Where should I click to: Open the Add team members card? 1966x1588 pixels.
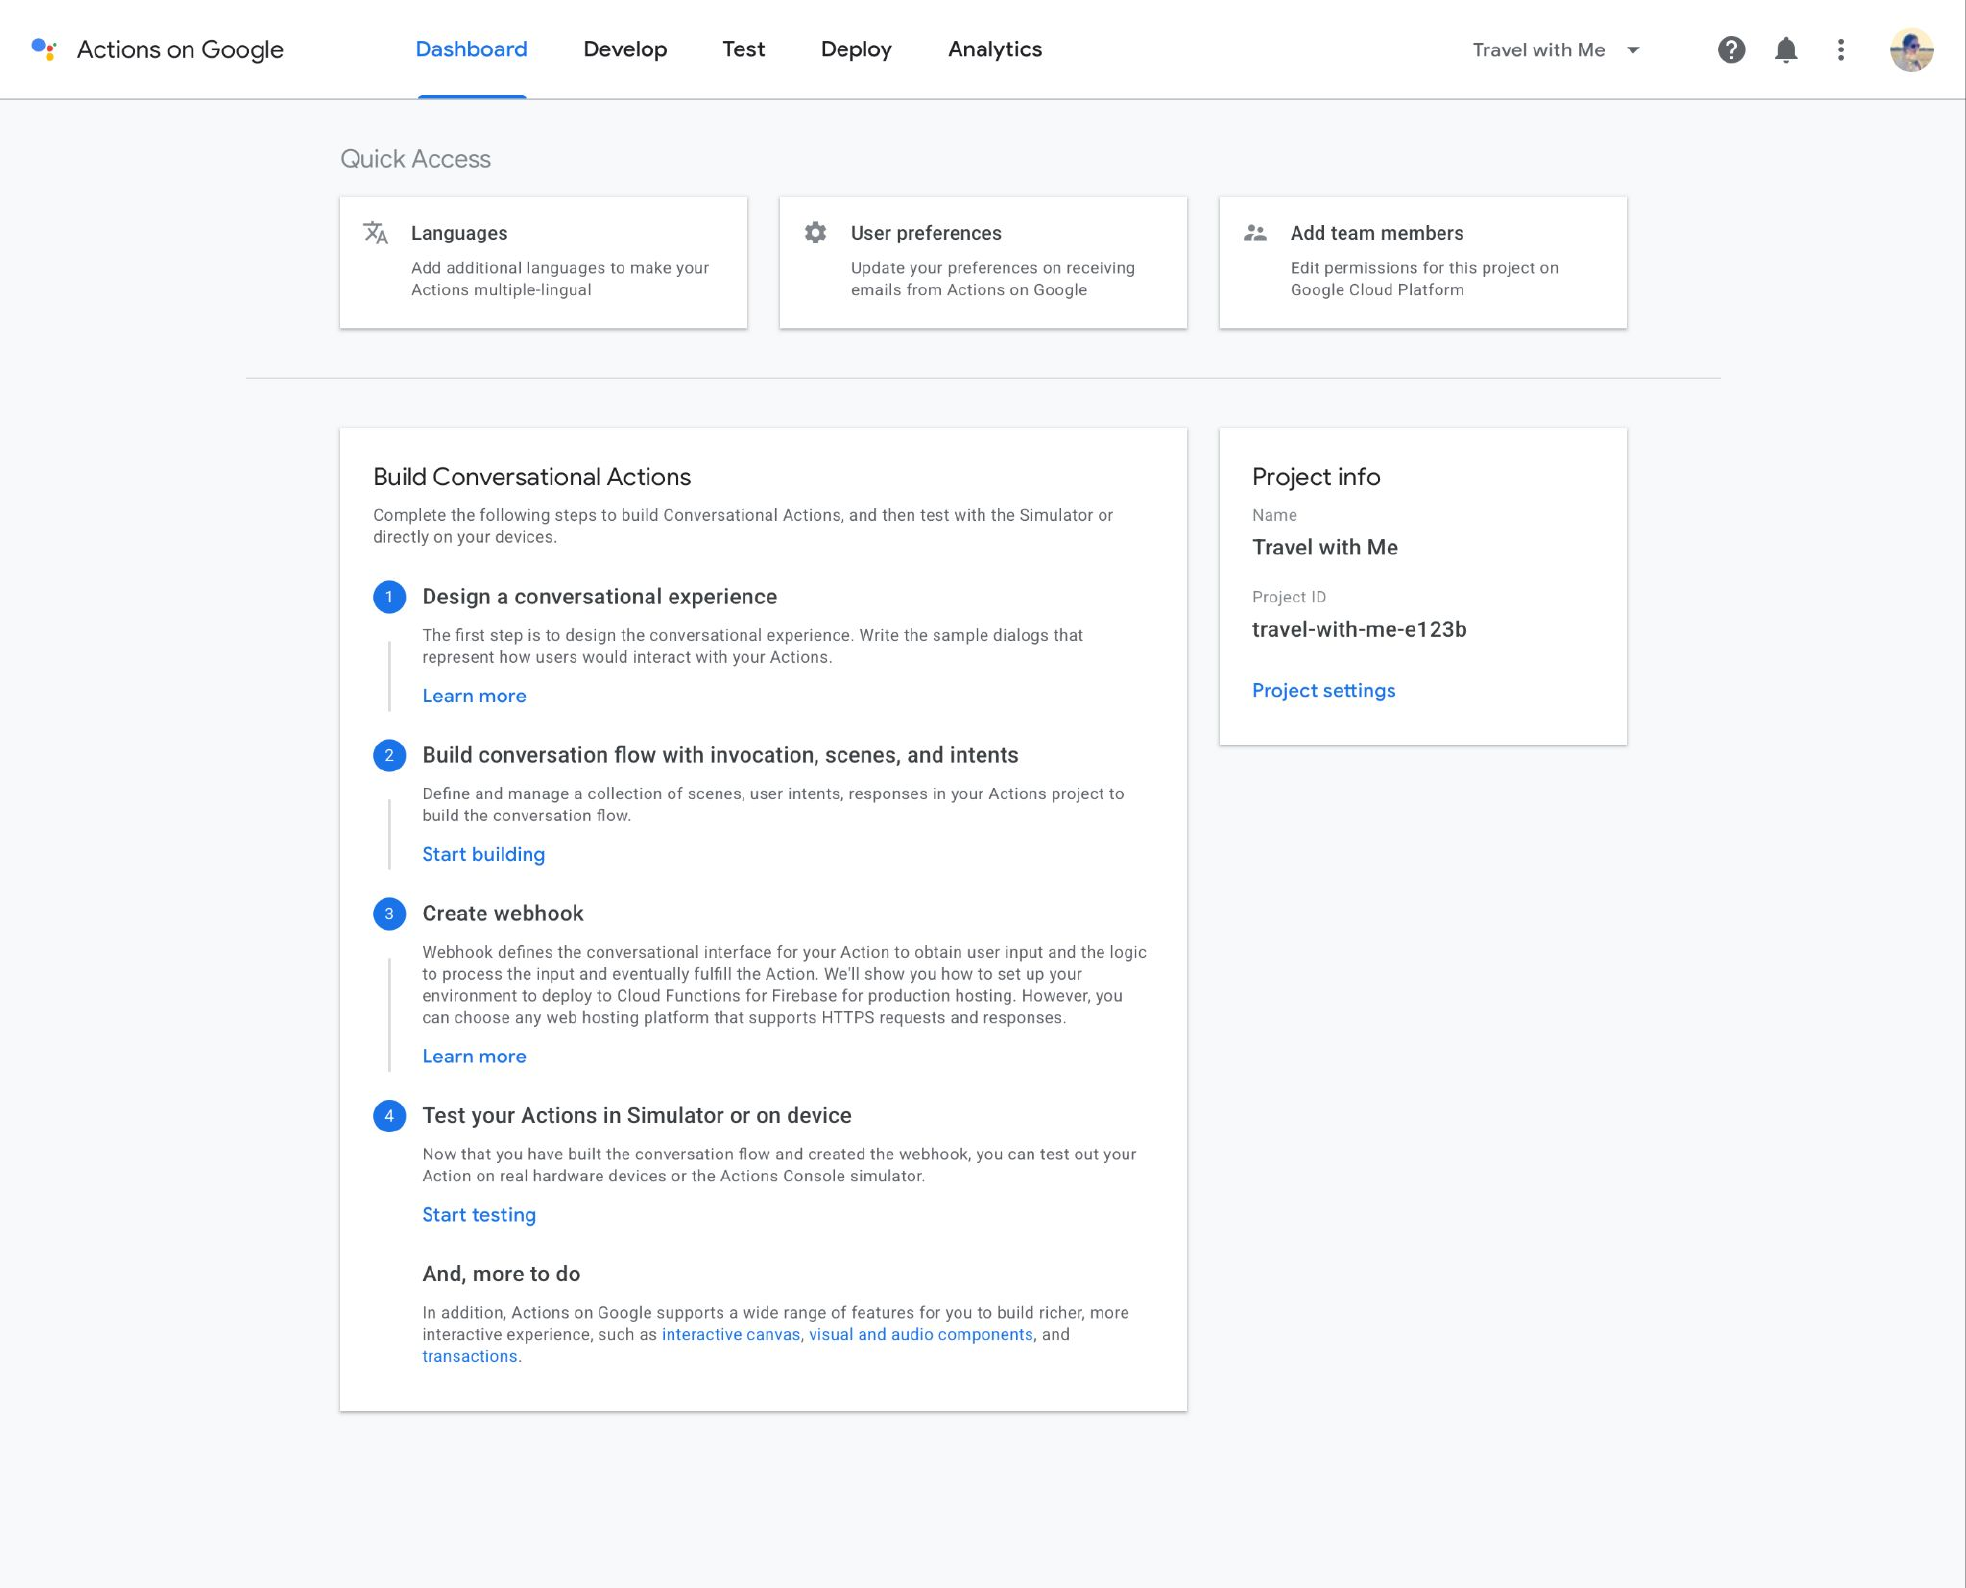tap(1423, 262)
